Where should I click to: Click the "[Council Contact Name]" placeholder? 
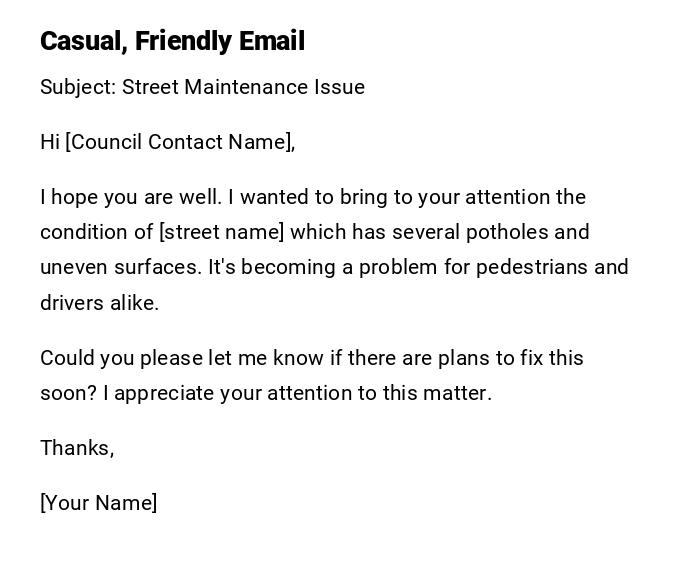point(180,142)
